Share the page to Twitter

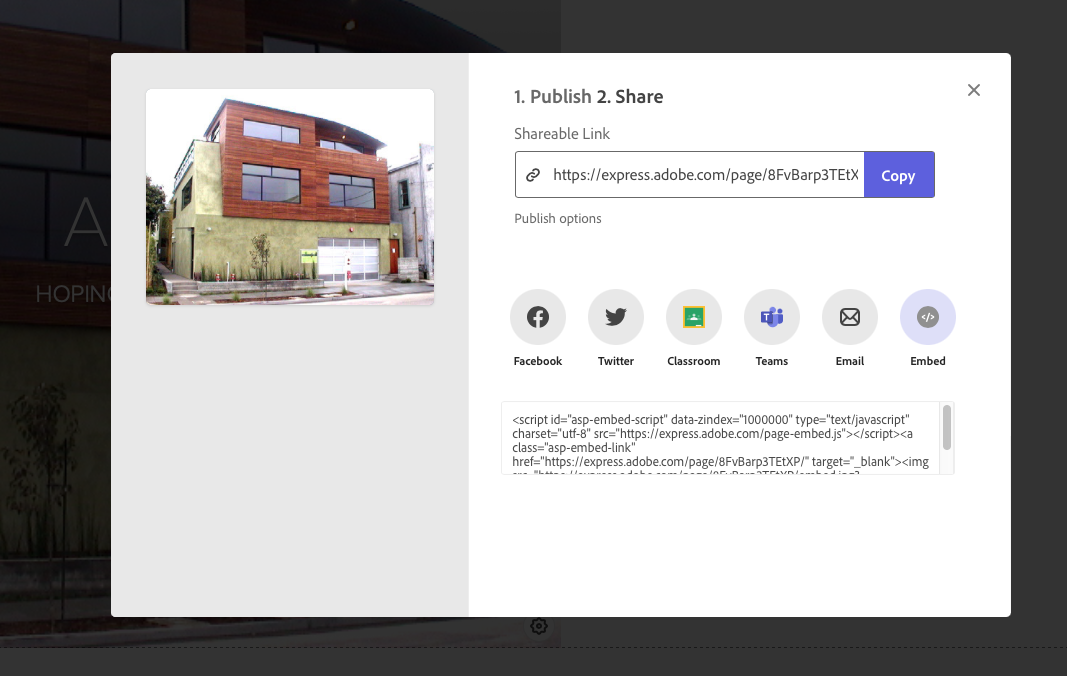pyautogui.click(x=615, y=316)
